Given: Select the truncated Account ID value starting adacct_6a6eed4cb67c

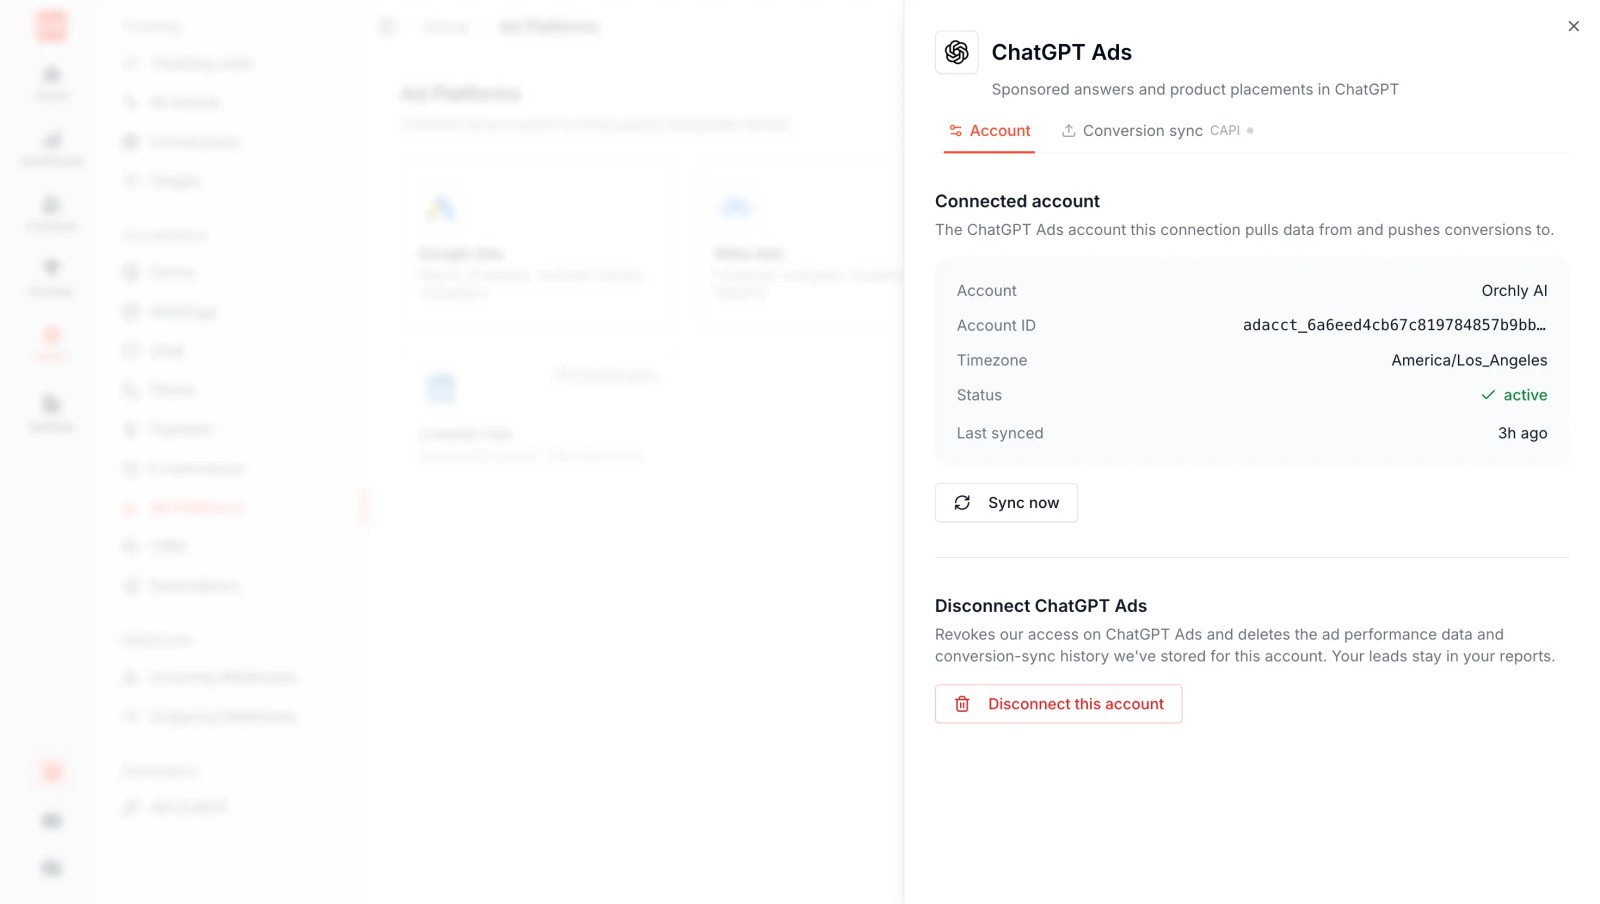Looking at the screenshot, I should pos(1394,325).
